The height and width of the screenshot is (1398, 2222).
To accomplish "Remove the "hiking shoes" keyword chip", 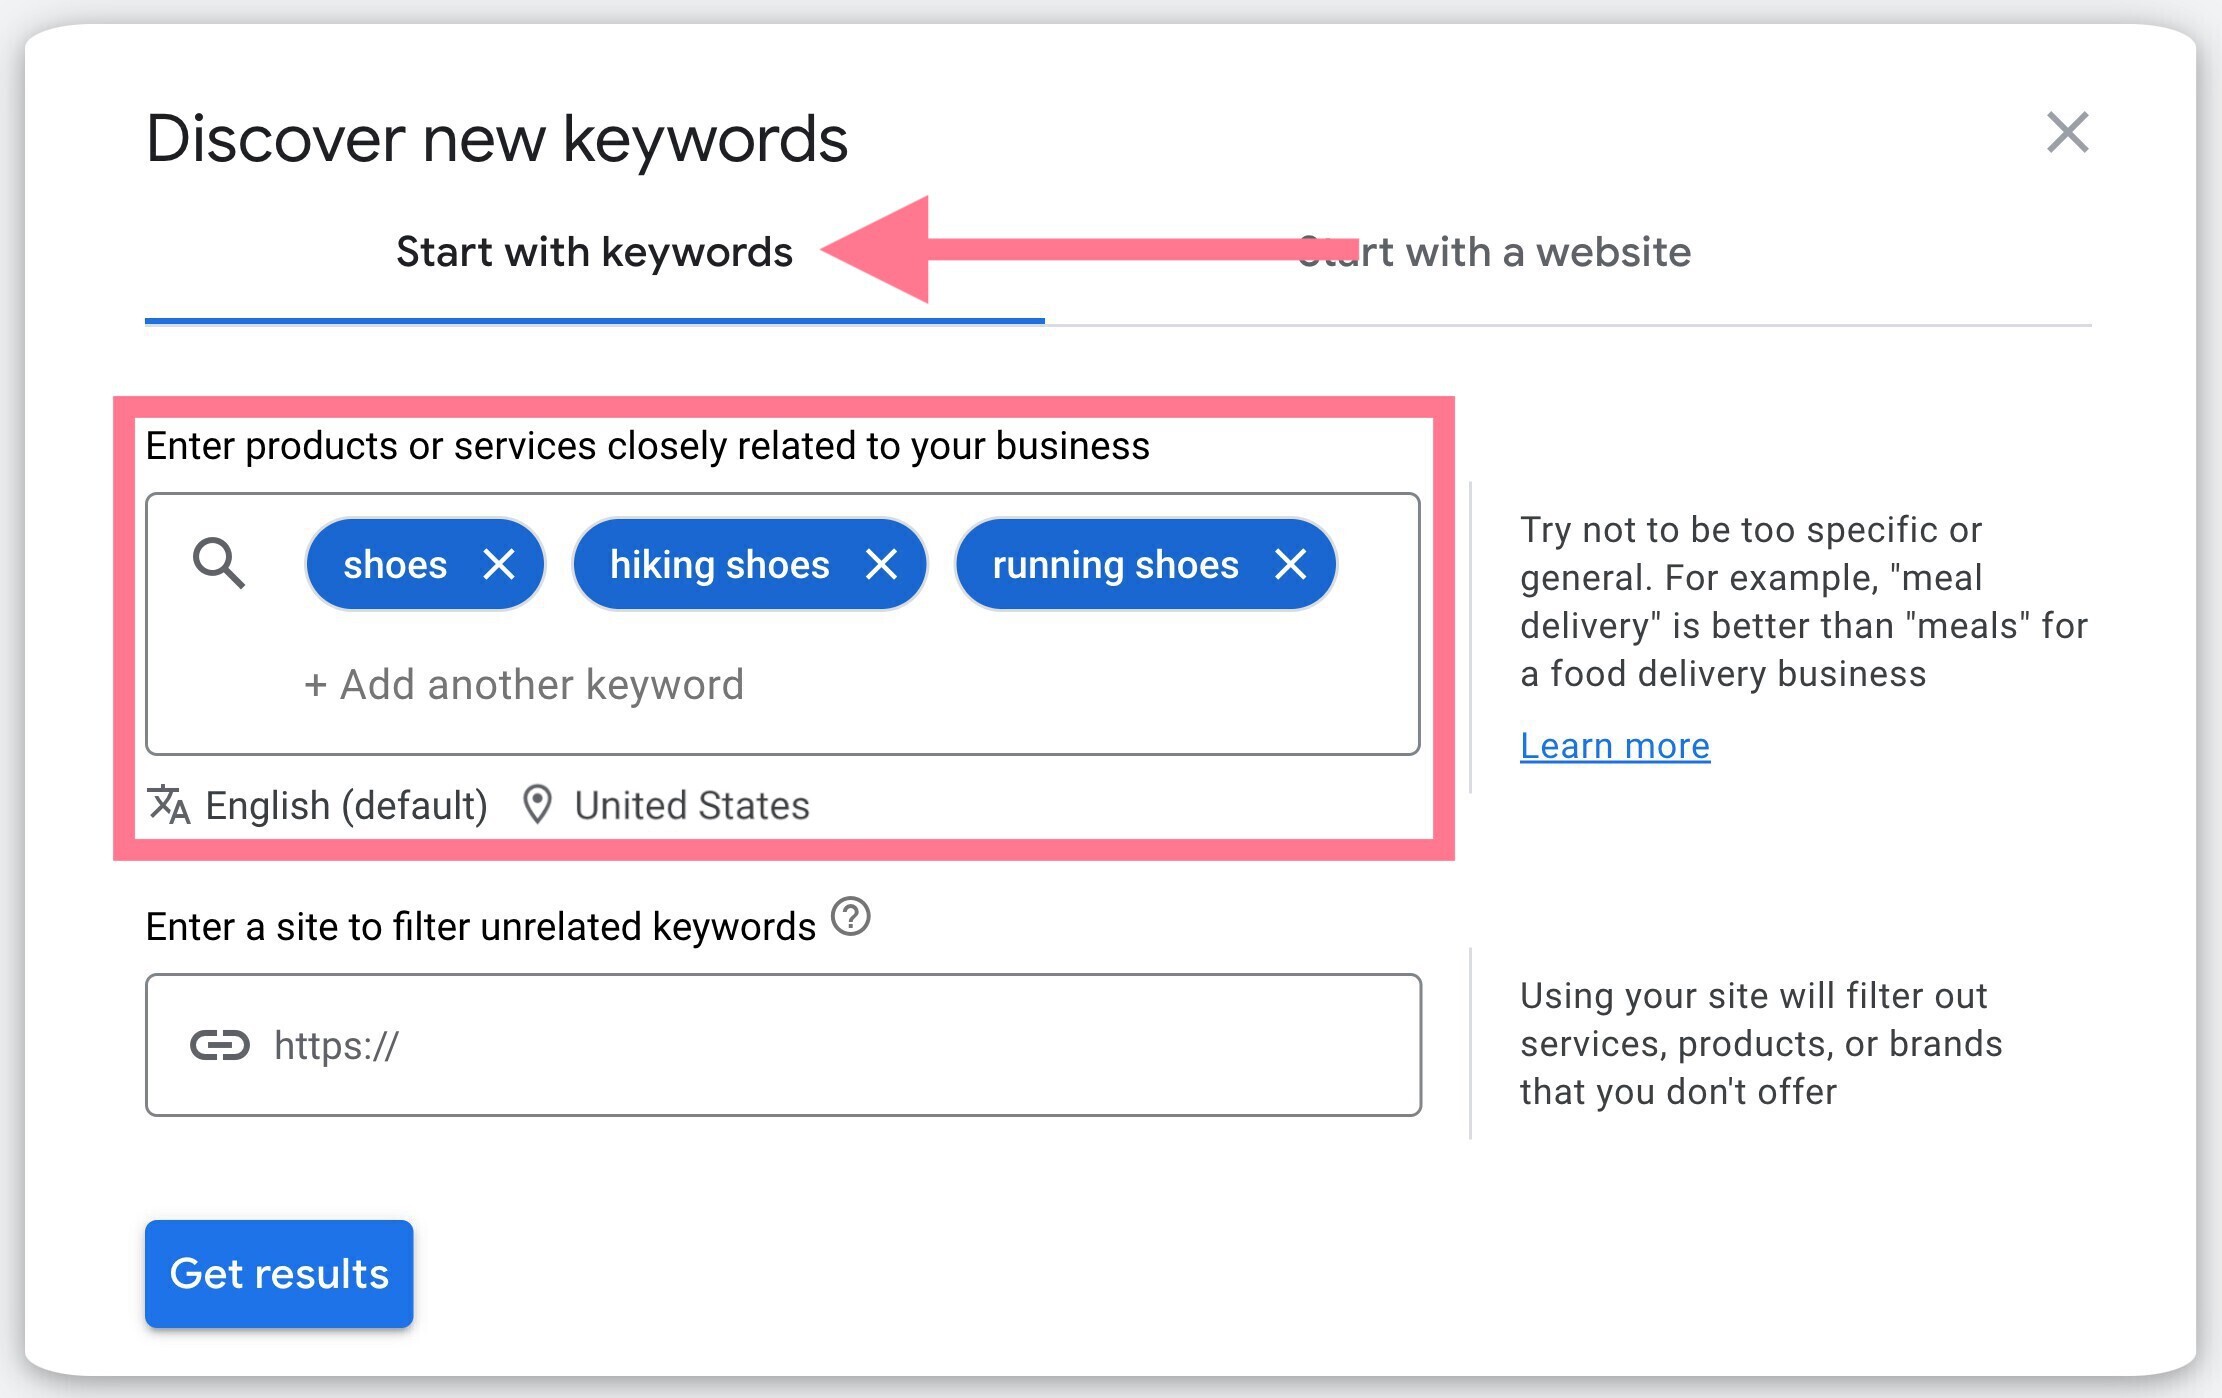I will (x=881, y=565).
